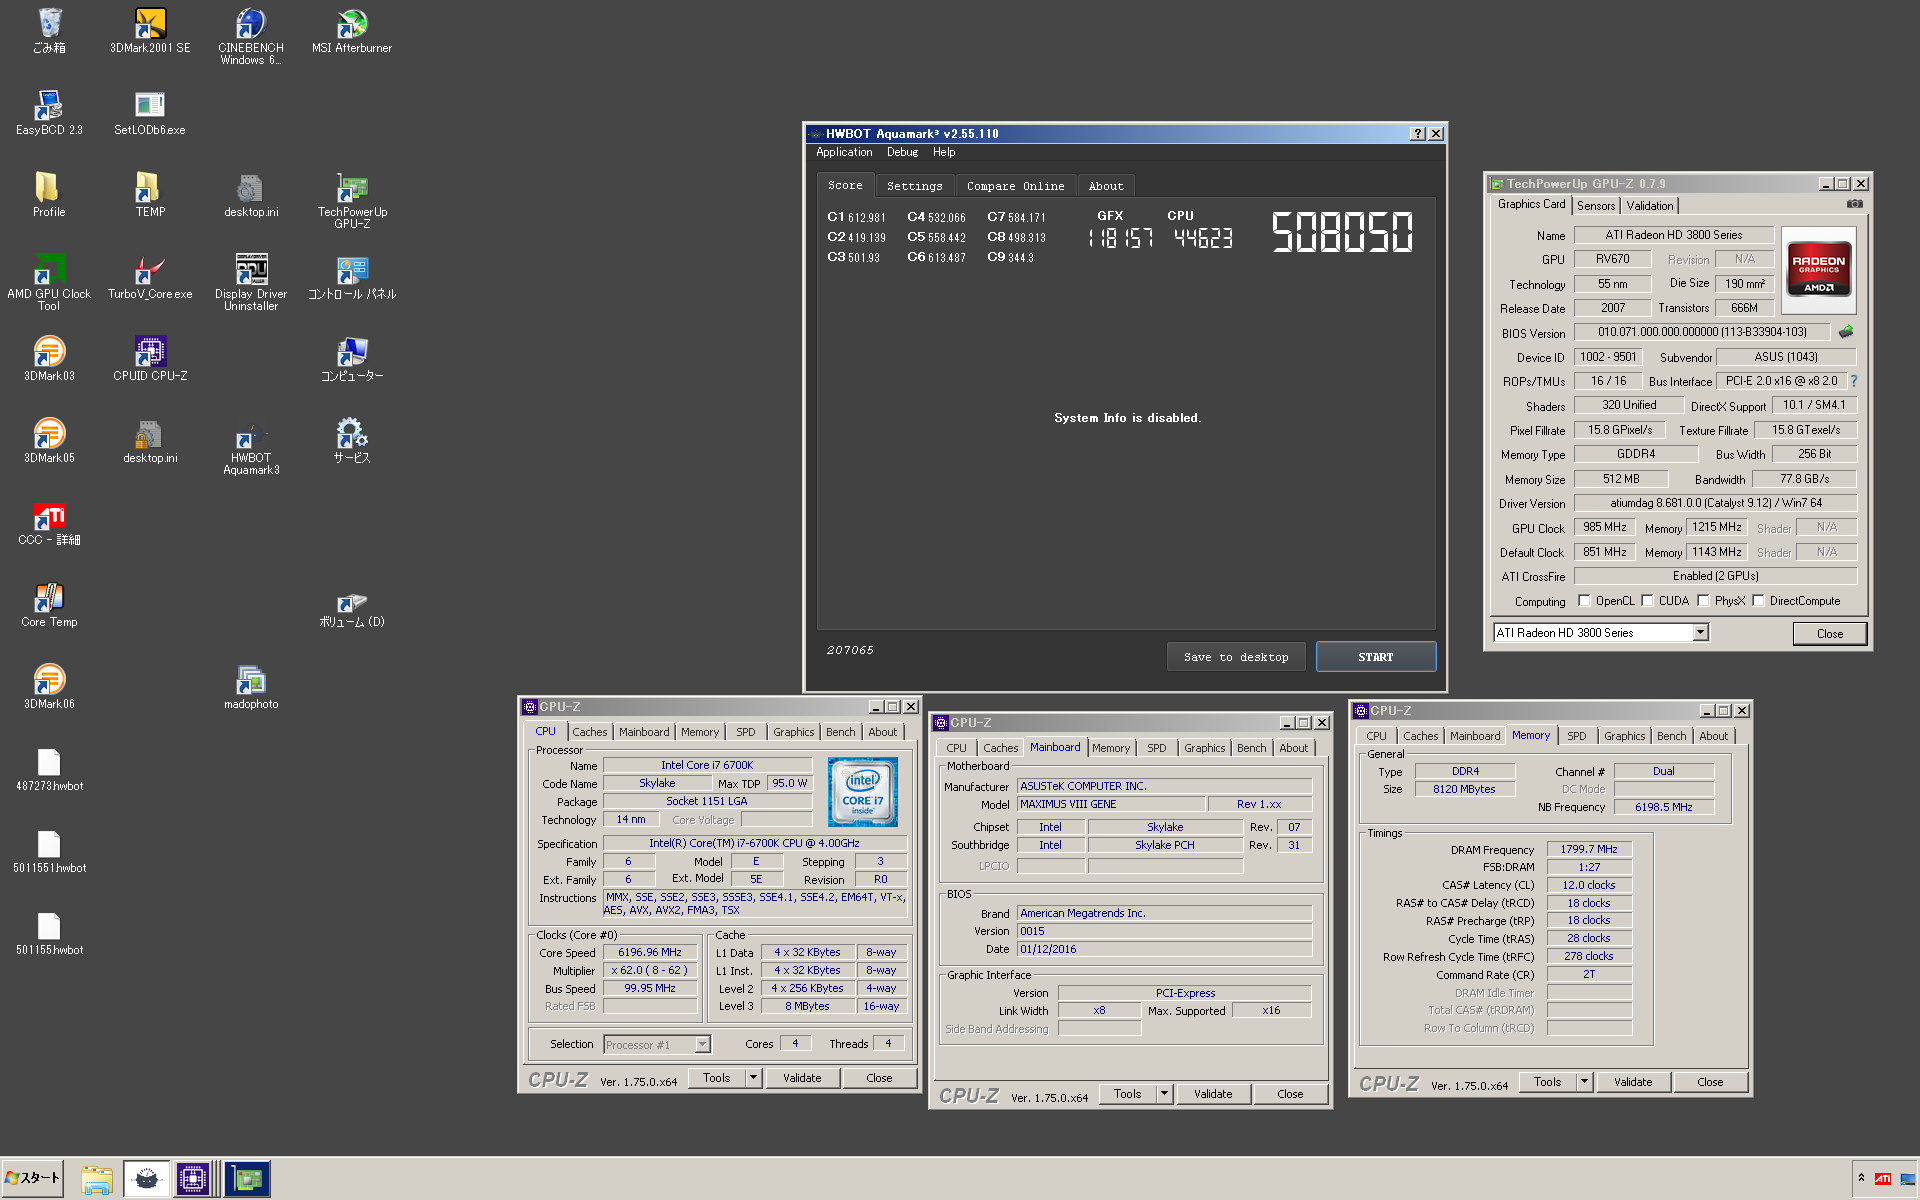Open Application menu in Aquamark3
The height and width of the screenshot is (1200, 1920).
[x=844, y=152]
